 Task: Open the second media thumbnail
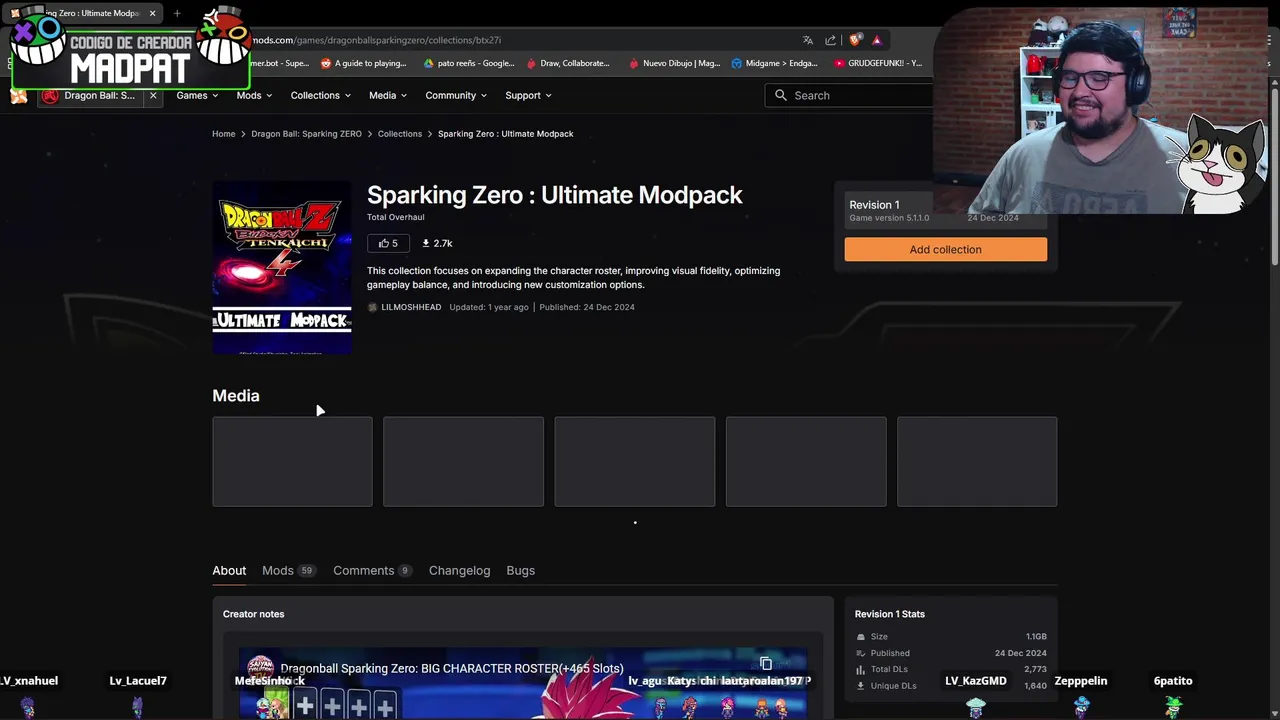coord(463,461)
